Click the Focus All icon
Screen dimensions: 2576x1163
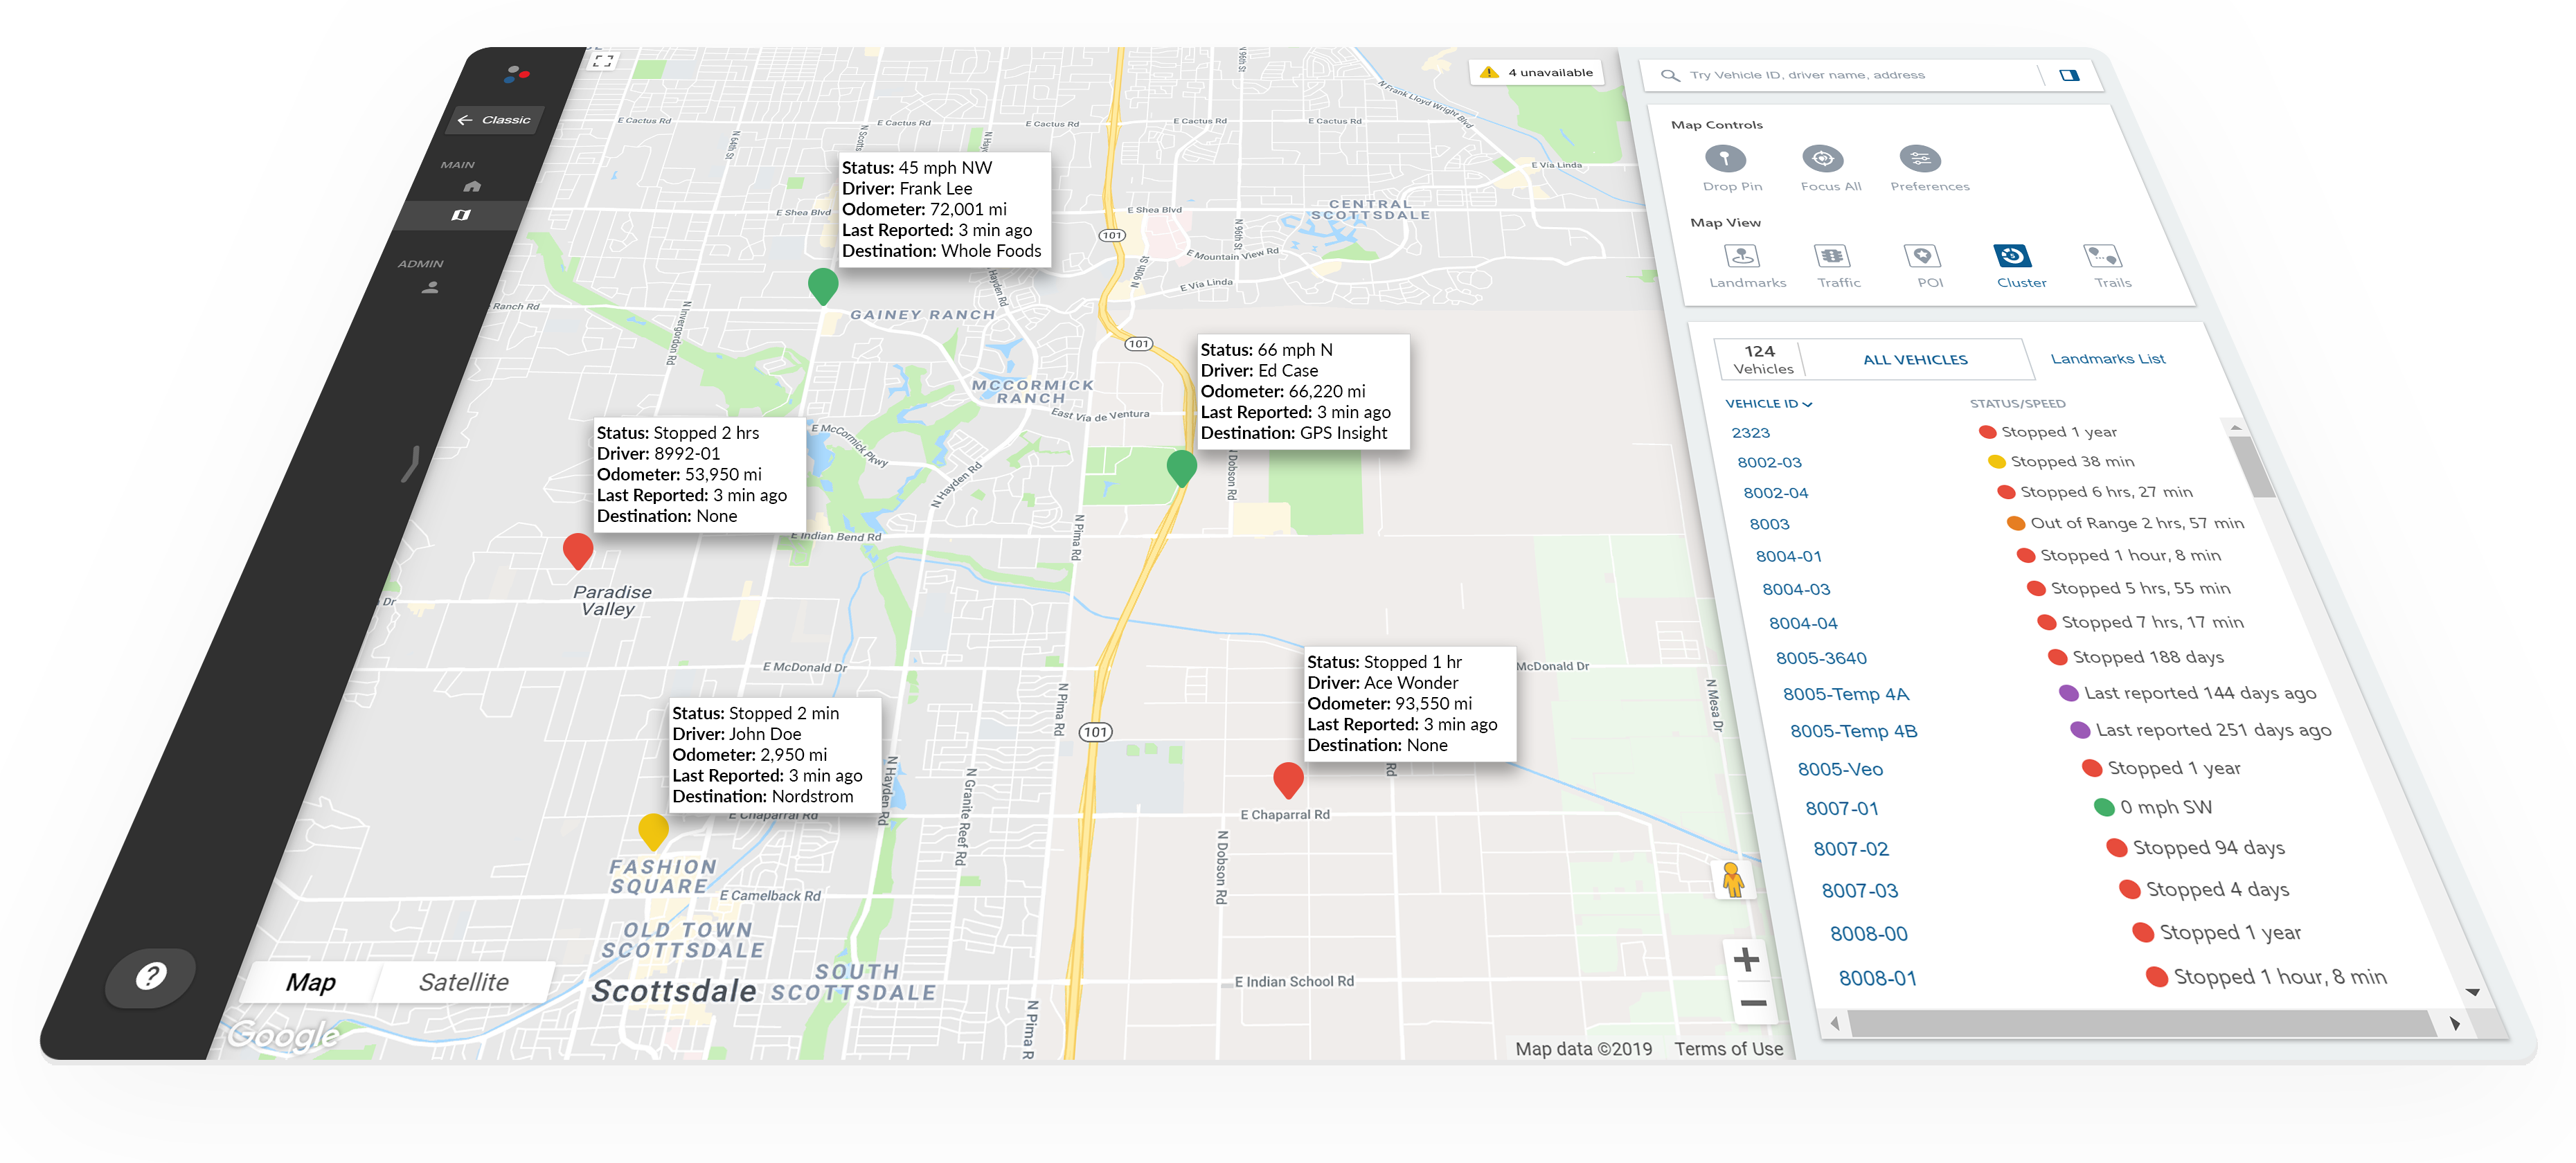tap(1822, 159)
